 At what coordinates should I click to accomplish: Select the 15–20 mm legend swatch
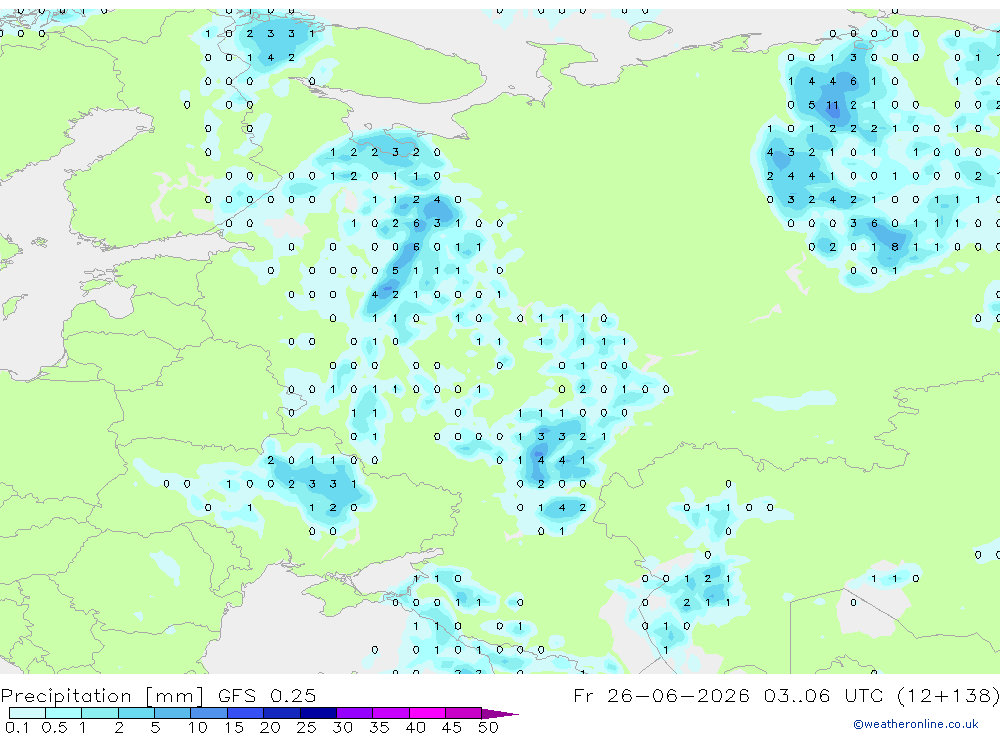click(245, 713)
